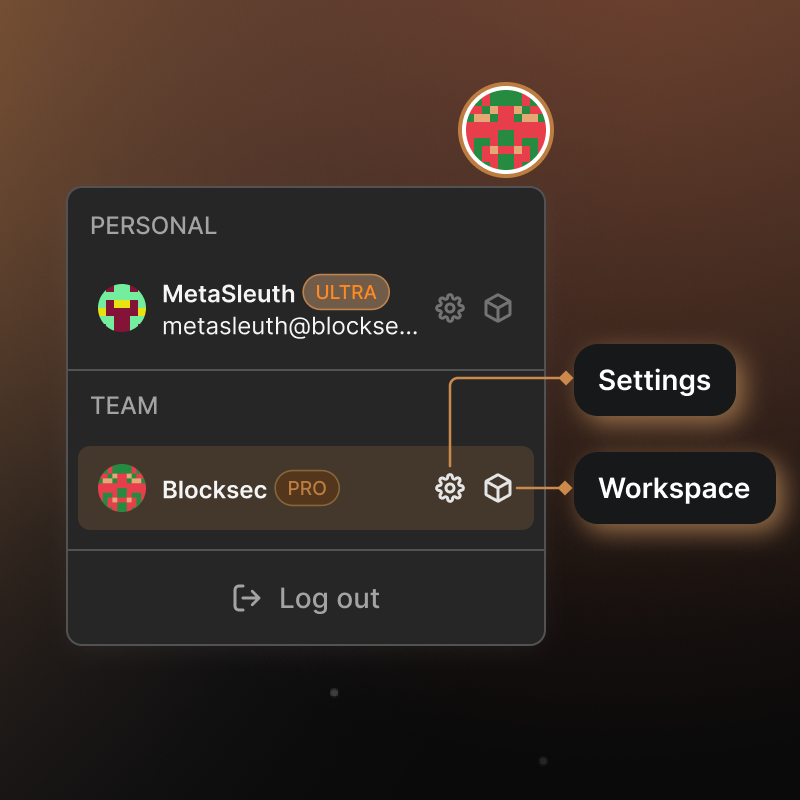The height and width of the screenshot is (800, 800).
Task: Click the large profile avatar above the menu
Action: (x=506, y=130)
